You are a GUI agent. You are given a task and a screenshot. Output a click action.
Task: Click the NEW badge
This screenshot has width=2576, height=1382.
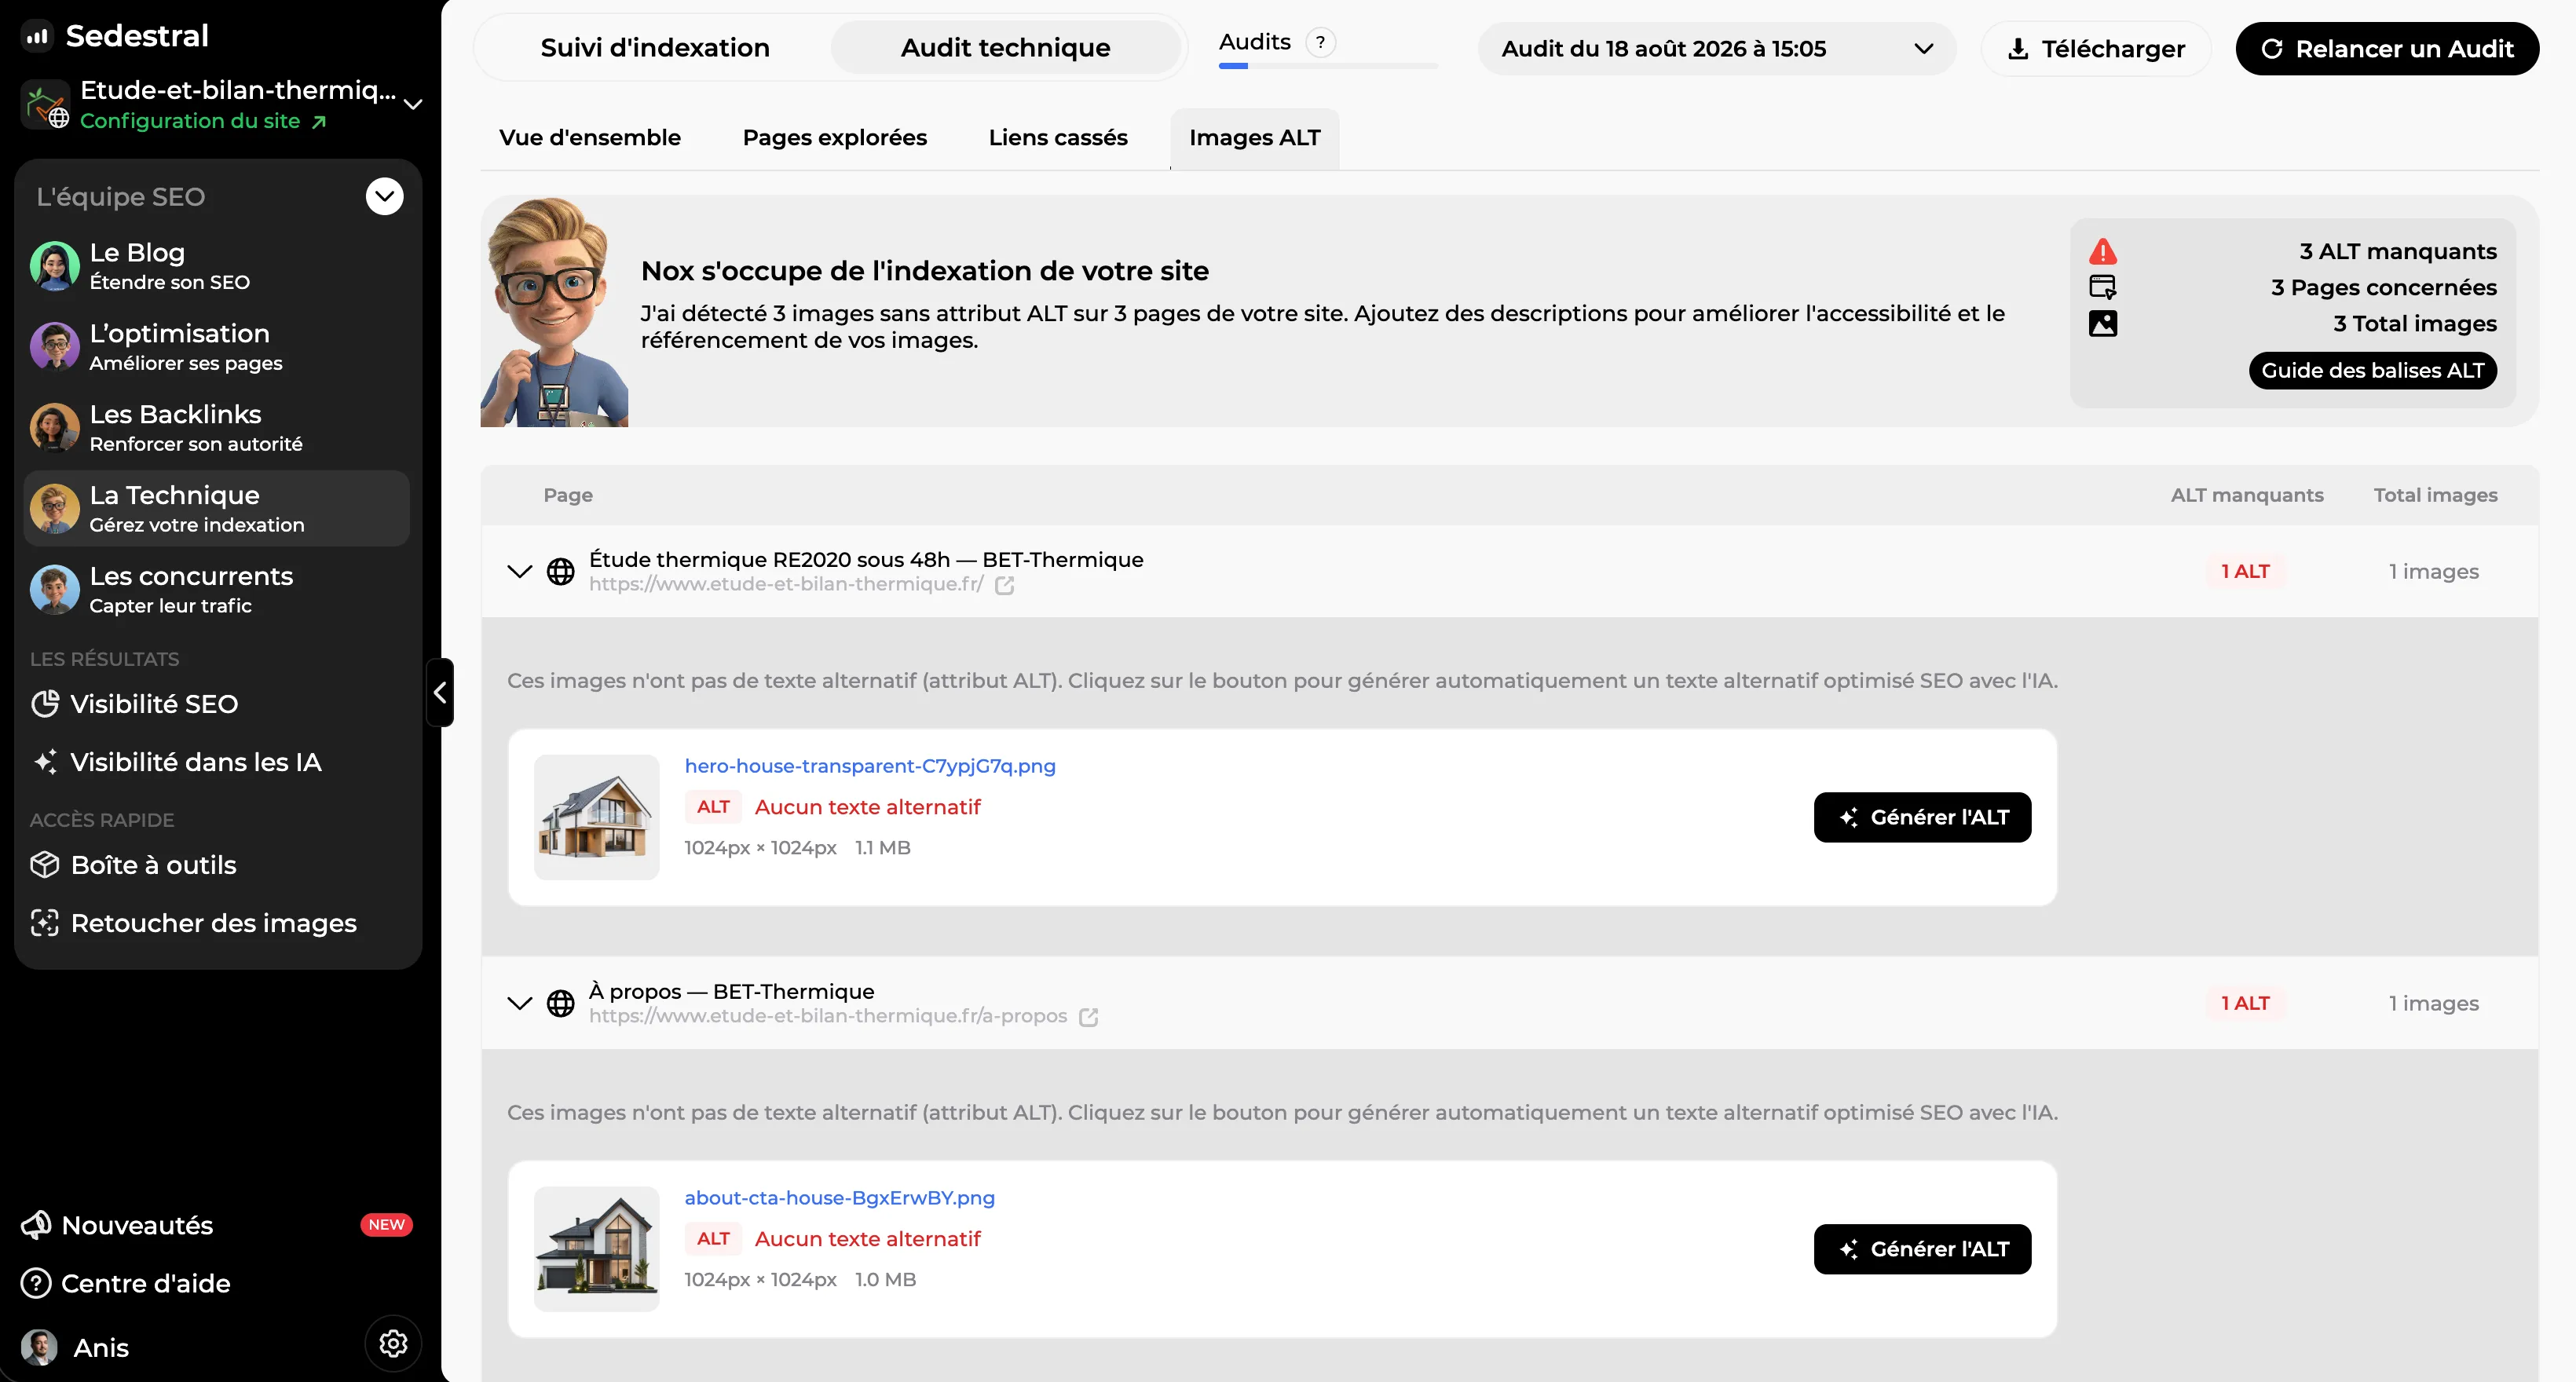[386, 1225]
